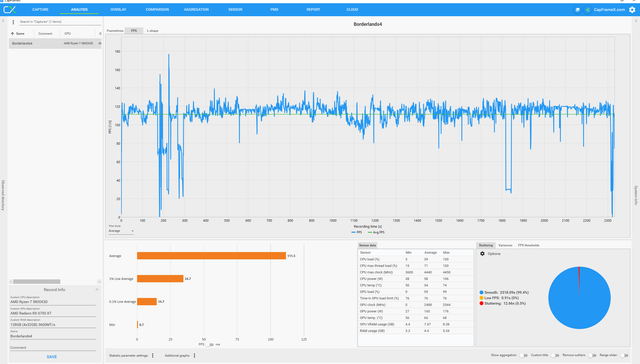Open the CLOUD tab

[352, 9]
